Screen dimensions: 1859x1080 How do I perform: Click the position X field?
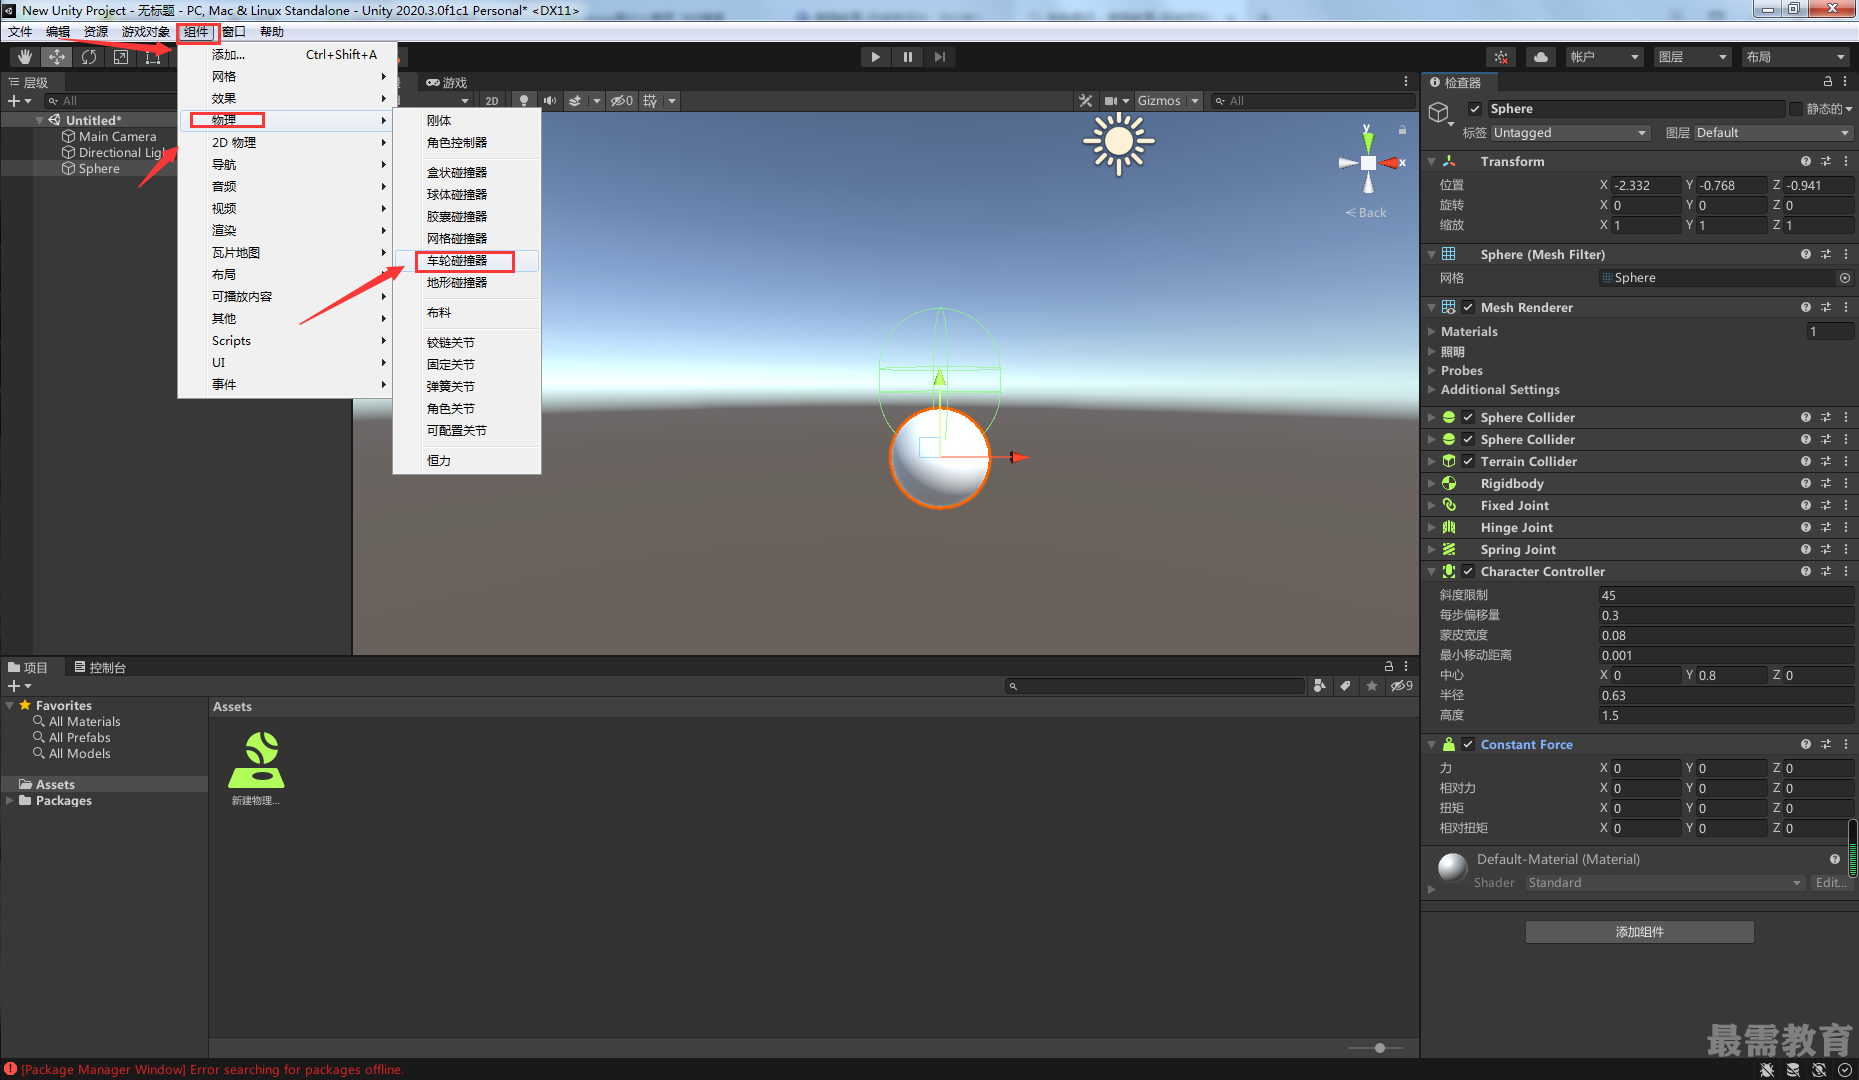click(1647, 186)
